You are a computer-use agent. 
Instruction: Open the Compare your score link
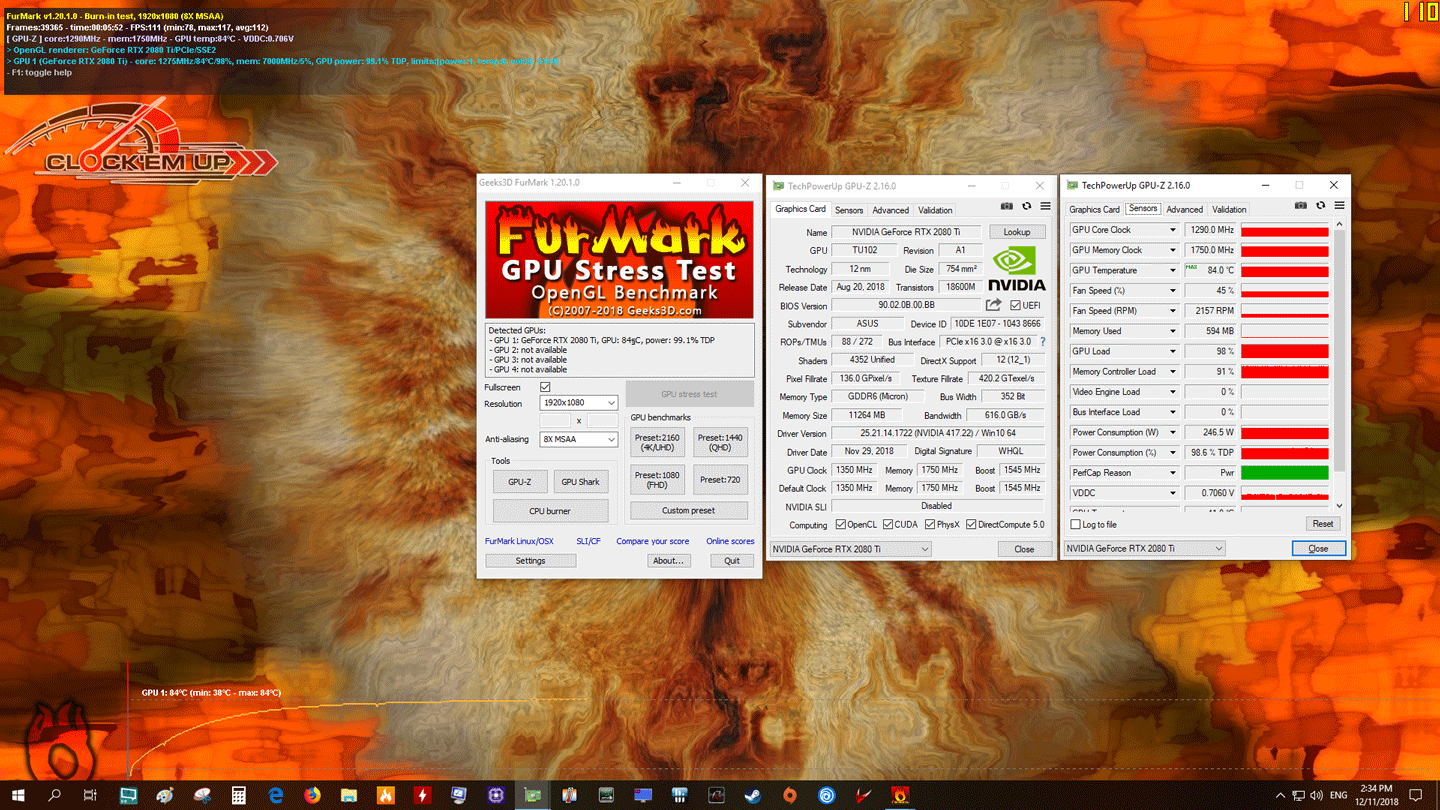[x=652, y=541]
